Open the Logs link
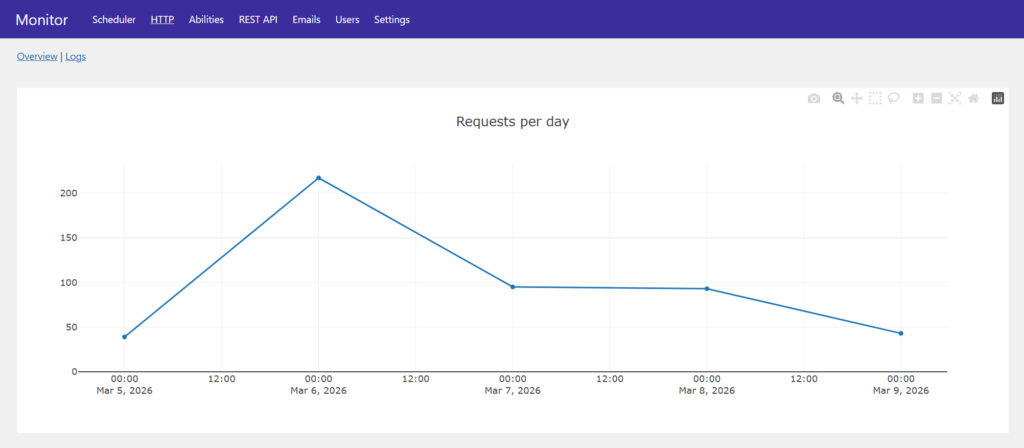1024x448 pixels. [76, 57]
